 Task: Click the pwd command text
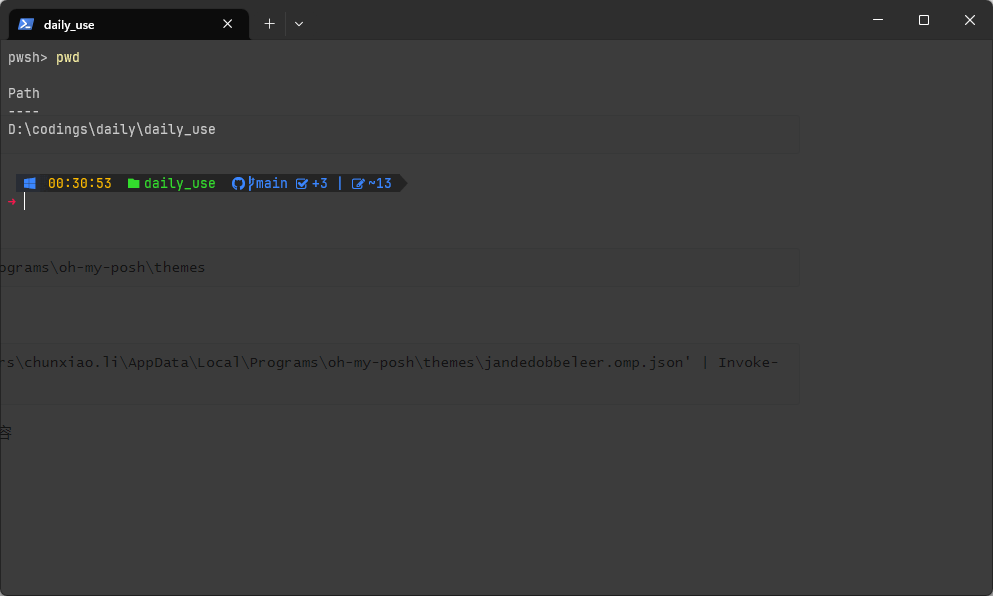68,58
